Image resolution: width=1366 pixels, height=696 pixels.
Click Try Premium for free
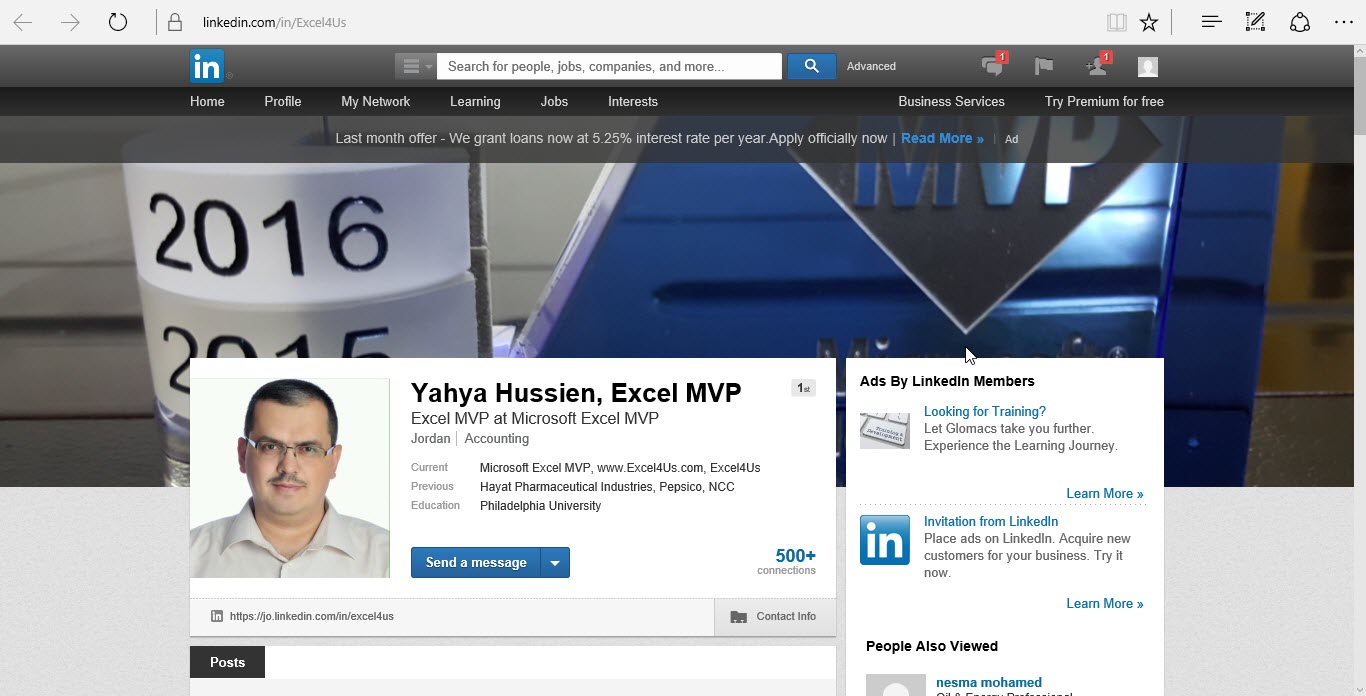1104,101
